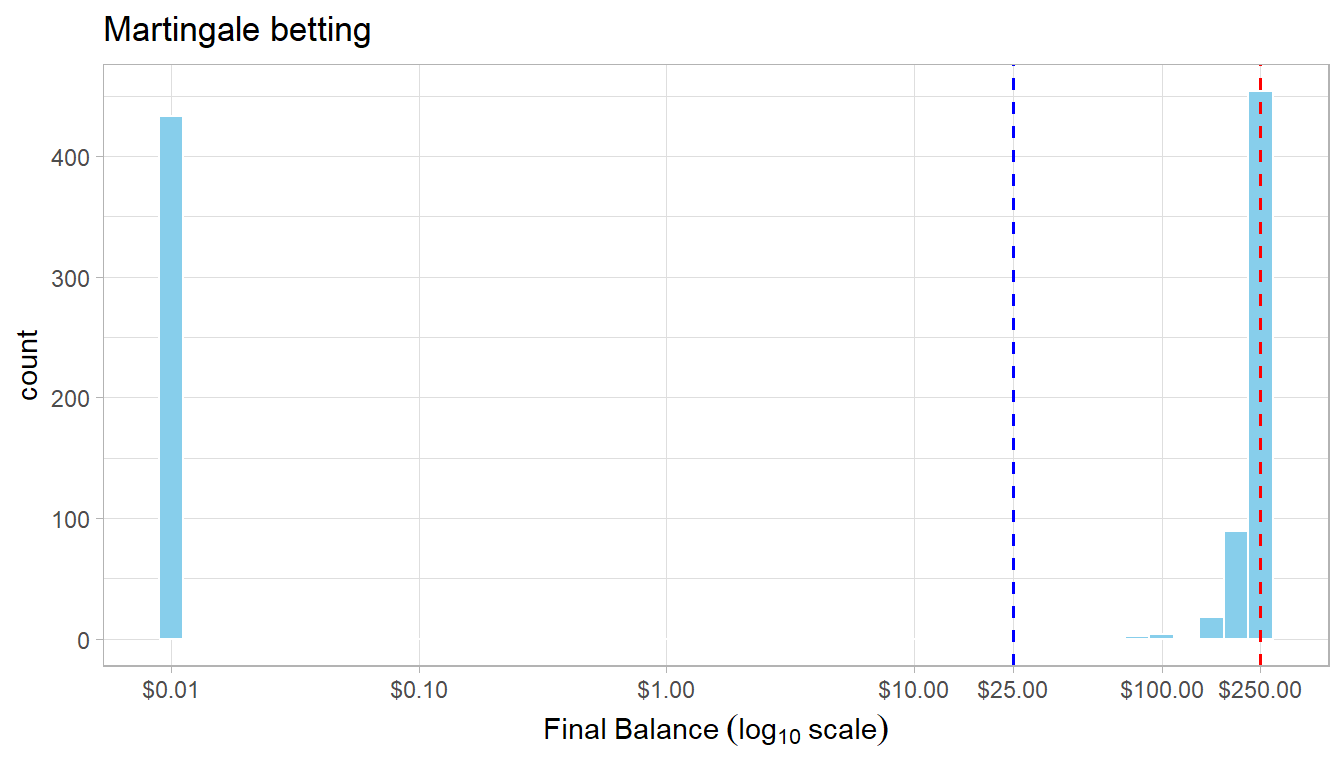The width and height of the screenshot is (1344, 768).
Task: Select the bar about 90 counts tall
Action: (1236, 585)
